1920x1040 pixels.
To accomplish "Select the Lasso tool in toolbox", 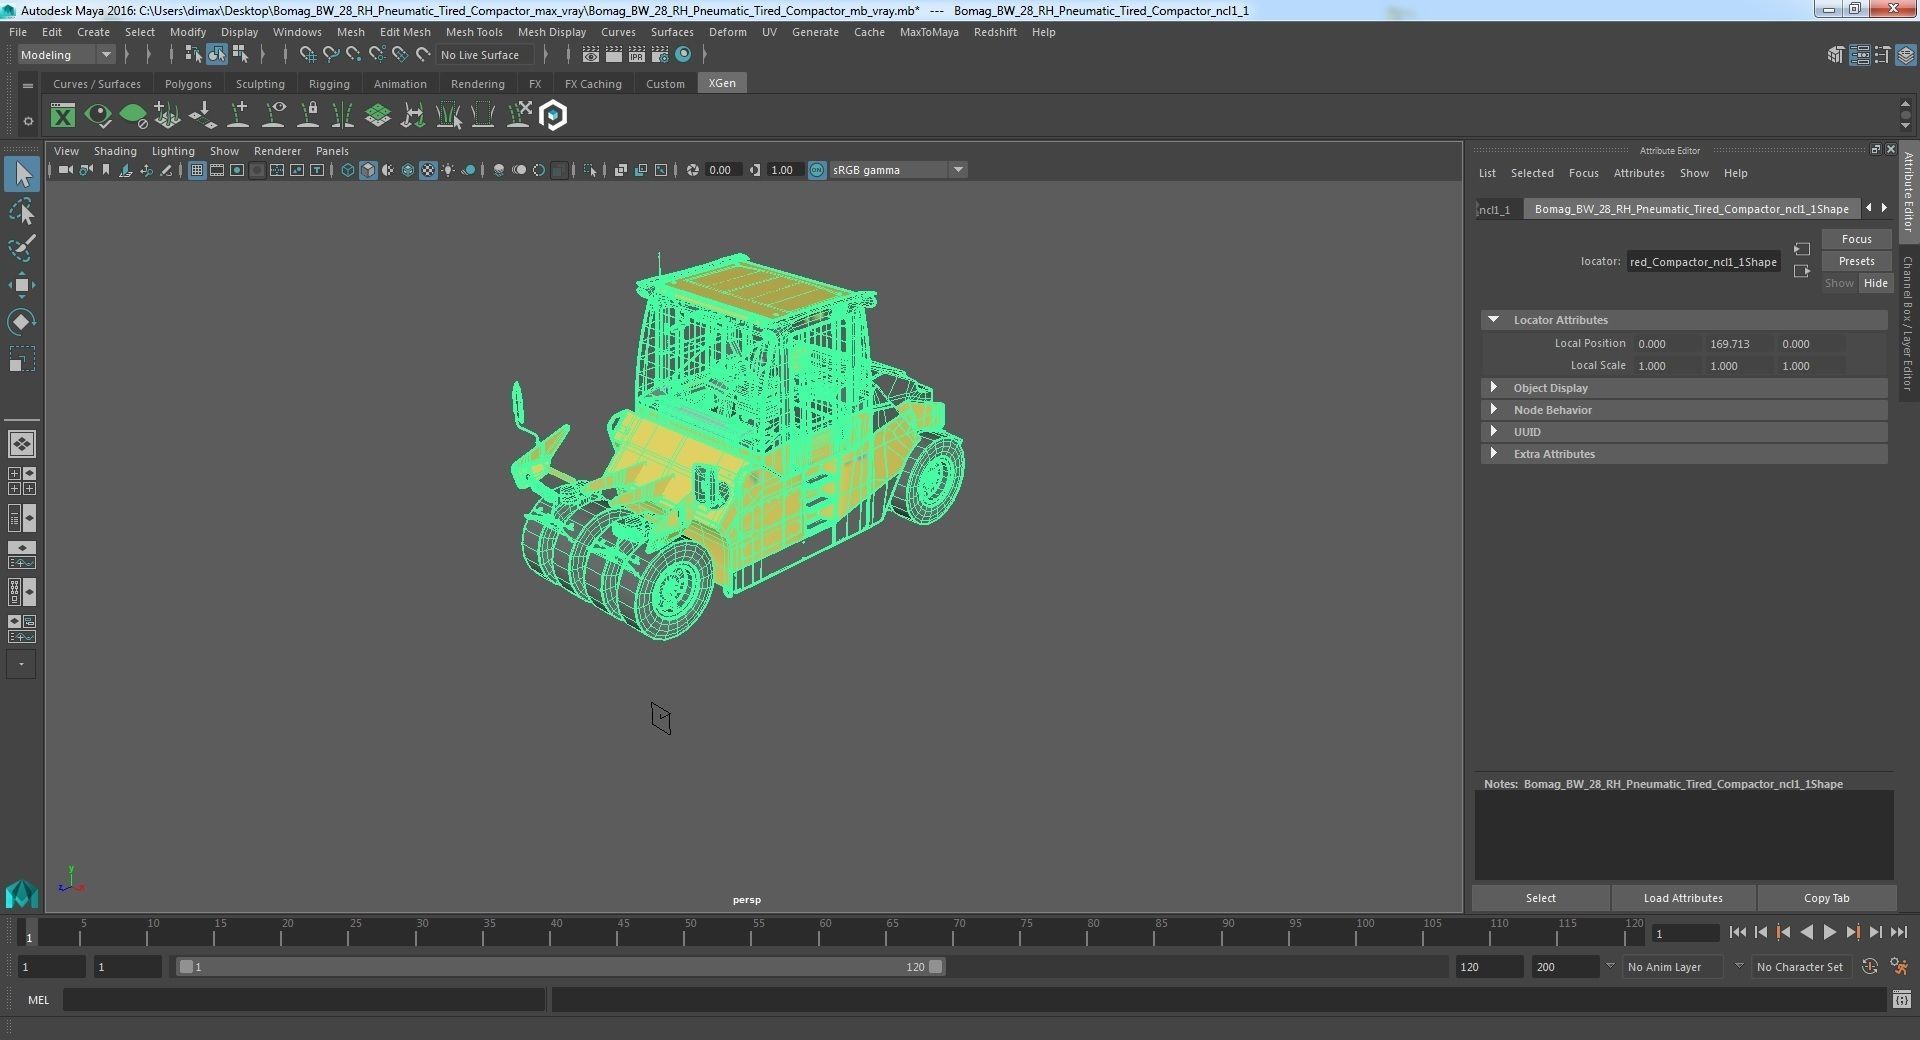I will coord(22,212).
